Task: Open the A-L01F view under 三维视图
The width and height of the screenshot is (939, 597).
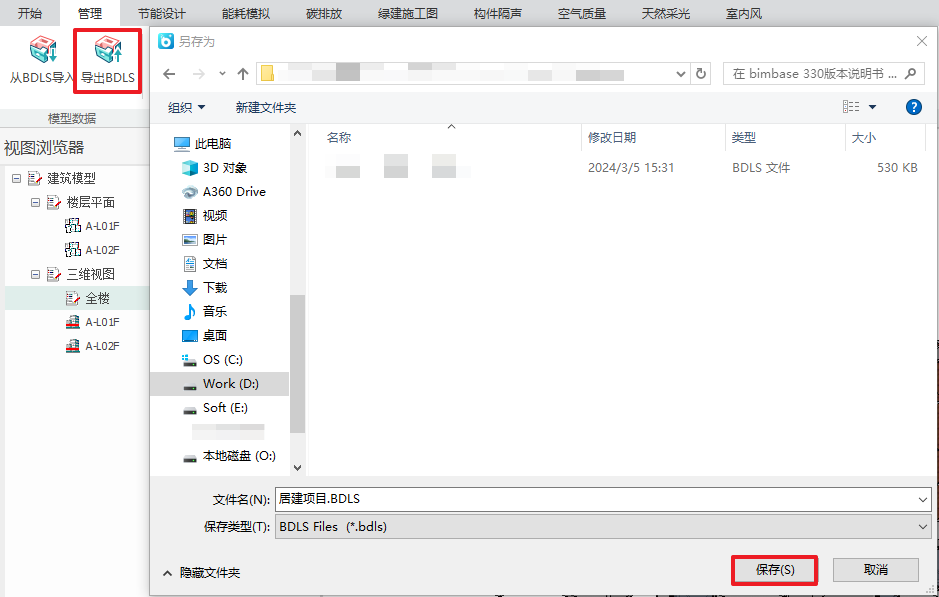Action: (x=92, y=322)
